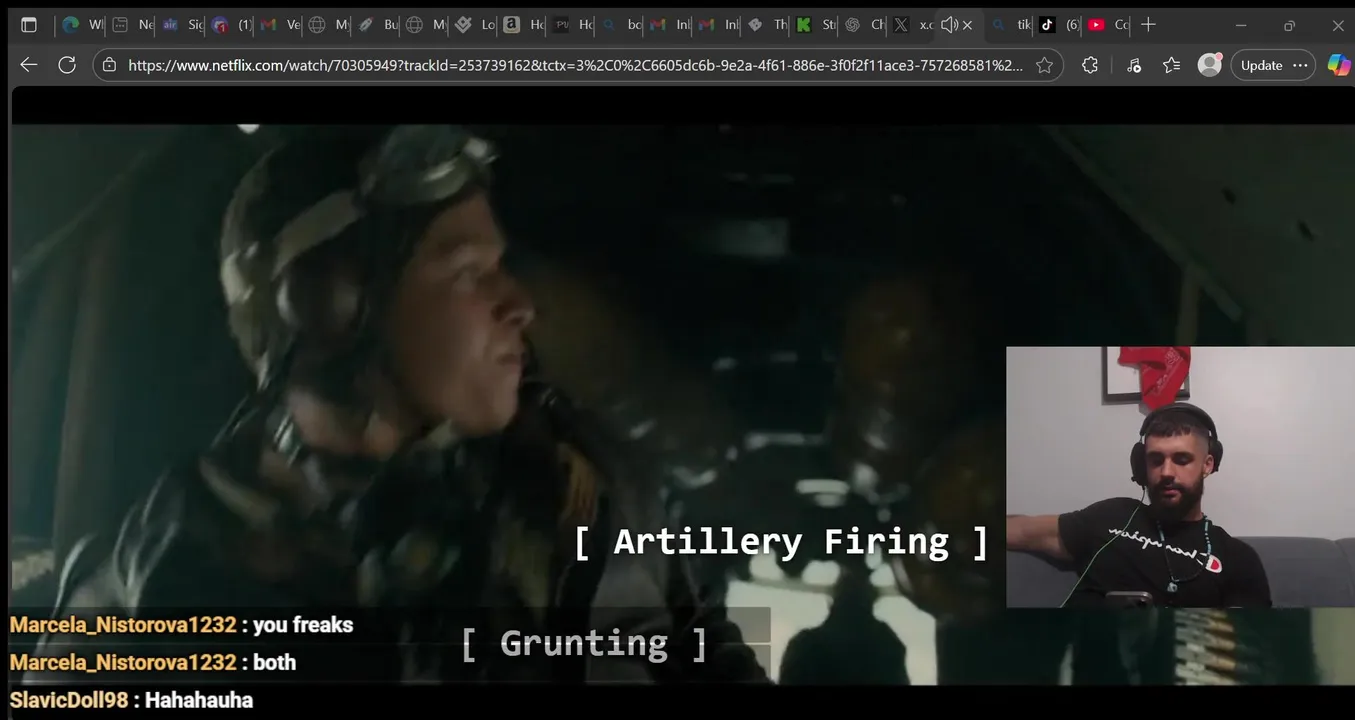Open the Favorites list icon
Screen dimensions: 1355x720
(x=1171, y=65)
